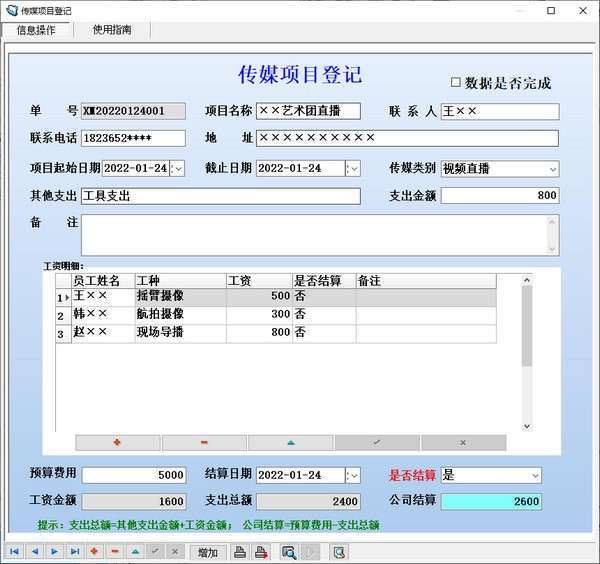Open 结算日期 date dropdown
600x564 pixels.
click(x=353, y=475)
